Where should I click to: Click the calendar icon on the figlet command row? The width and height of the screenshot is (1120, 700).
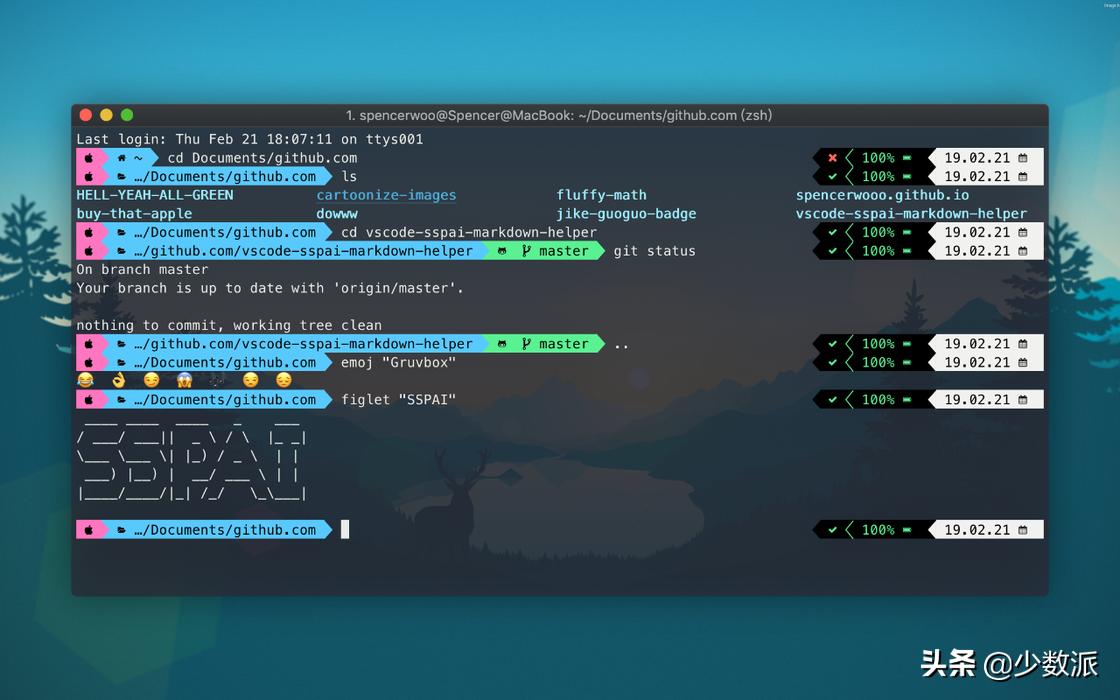tap(1023, 399)
